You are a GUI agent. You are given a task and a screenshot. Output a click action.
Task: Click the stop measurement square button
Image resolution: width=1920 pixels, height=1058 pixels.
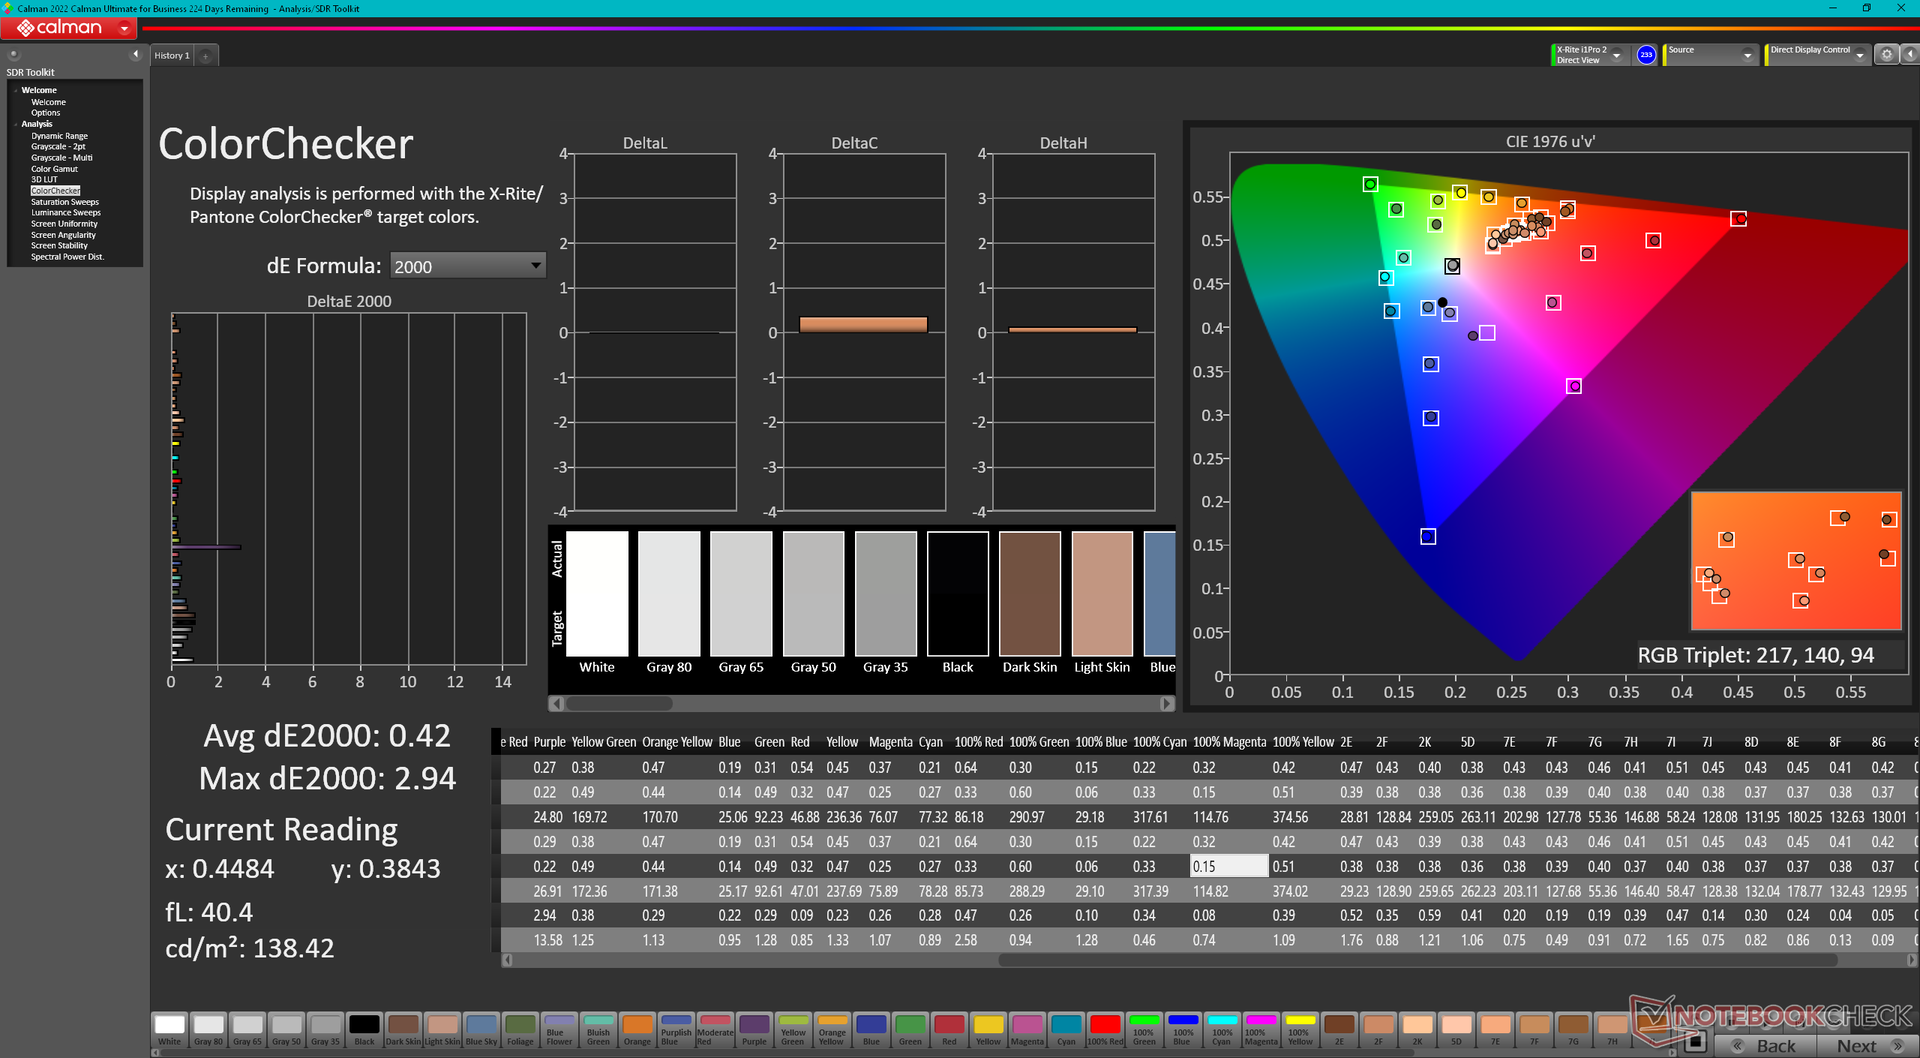click(x=1694, y=1043)
